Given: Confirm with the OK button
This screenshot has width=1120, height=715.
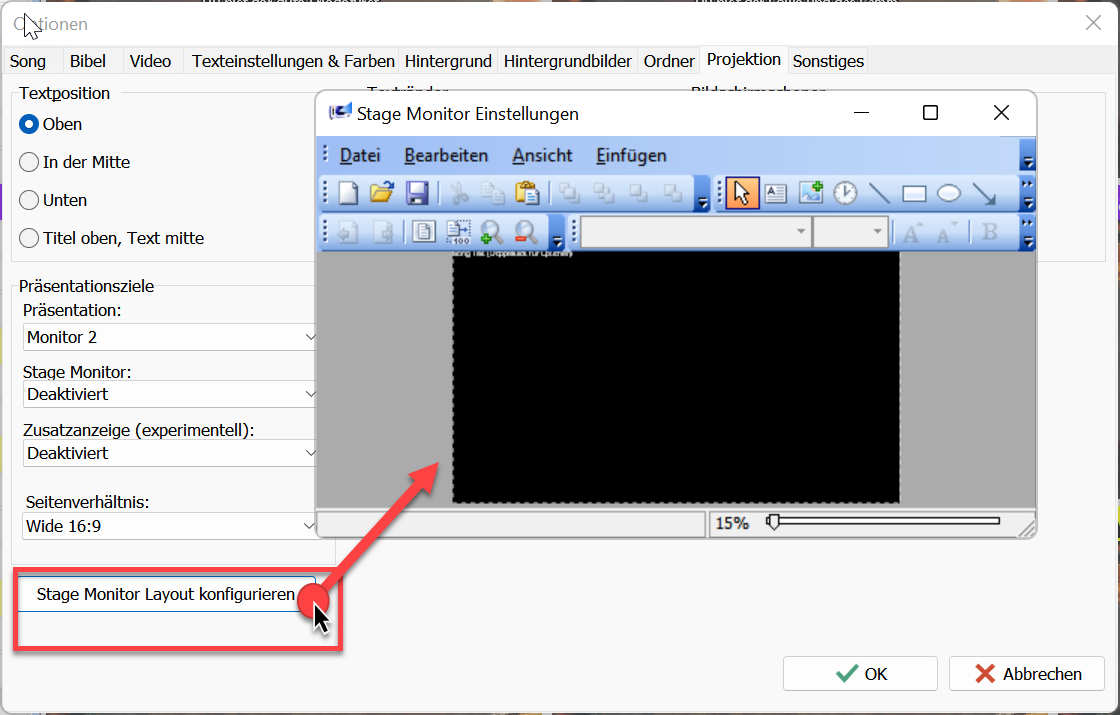Looking at the screenshot, I should coord(860,674).
